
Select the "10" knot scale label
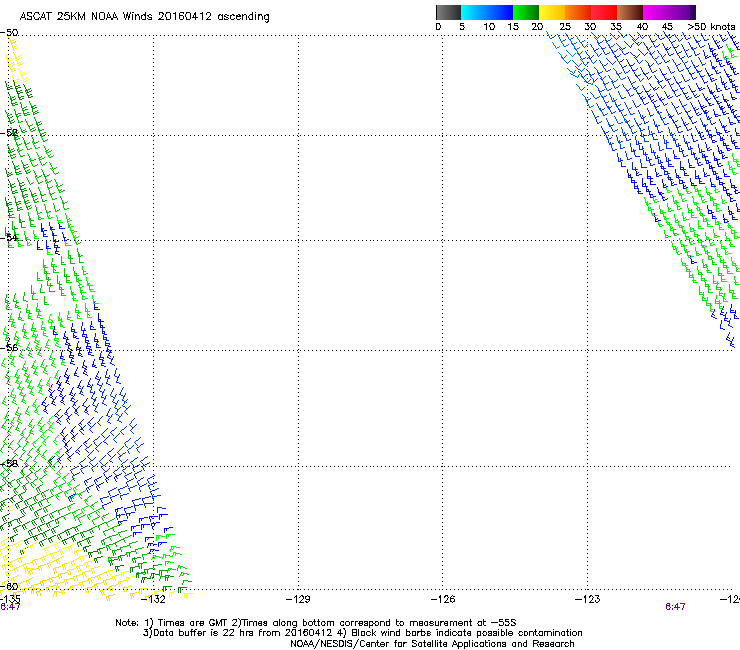pyautogui.click(x=489, y=27)
